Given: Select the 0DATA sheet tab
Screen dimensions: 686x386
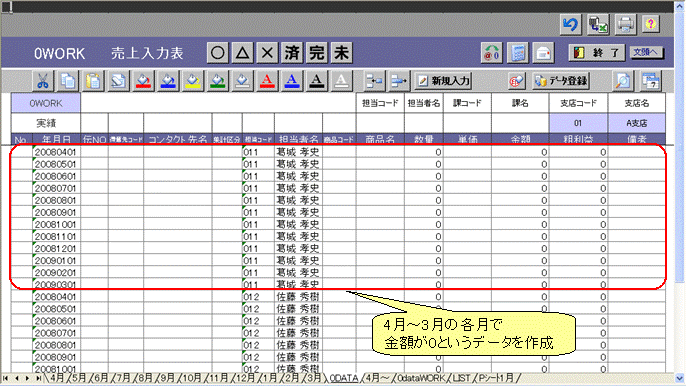Looking at the screenshot, I should pyautogui.click(x=344, y=378).
